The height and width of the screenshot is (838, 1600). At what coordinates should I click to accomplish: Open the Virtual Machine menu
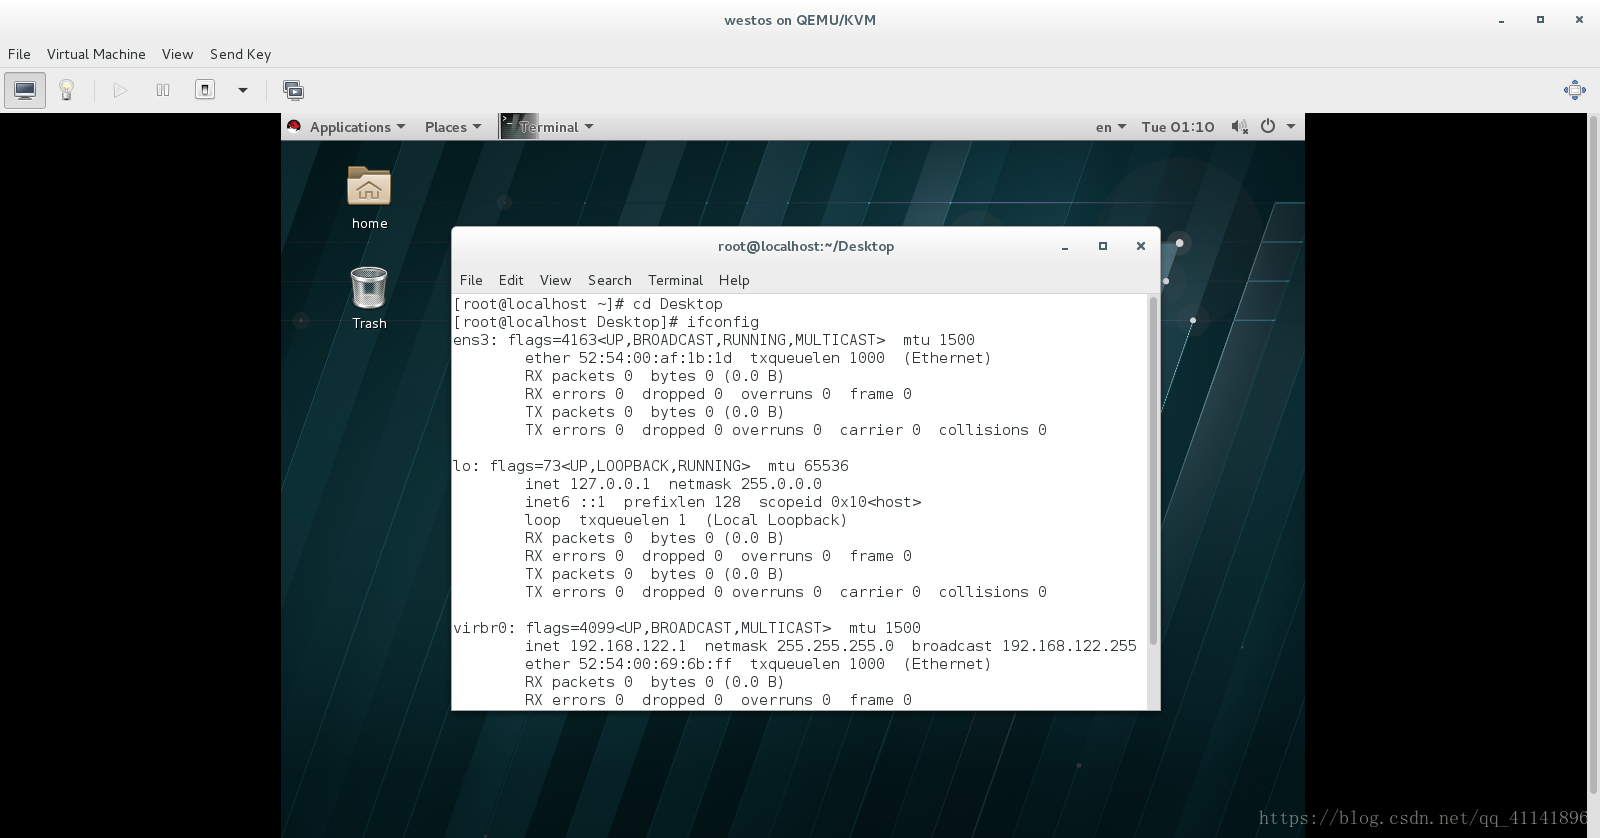pyautogui.click(x=96, y=54)
